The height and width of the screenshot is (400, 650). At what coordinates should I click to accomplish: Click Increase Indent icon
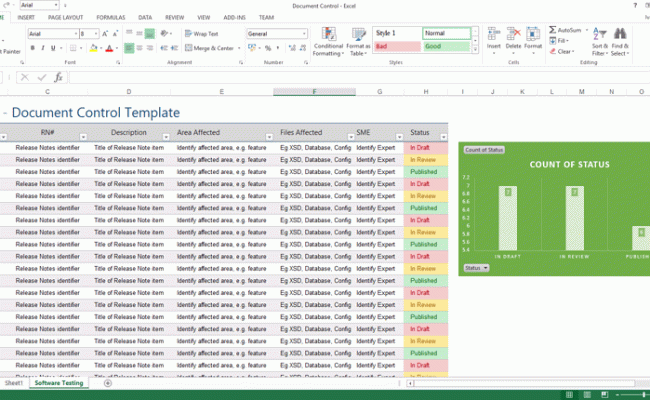point(175,48)
